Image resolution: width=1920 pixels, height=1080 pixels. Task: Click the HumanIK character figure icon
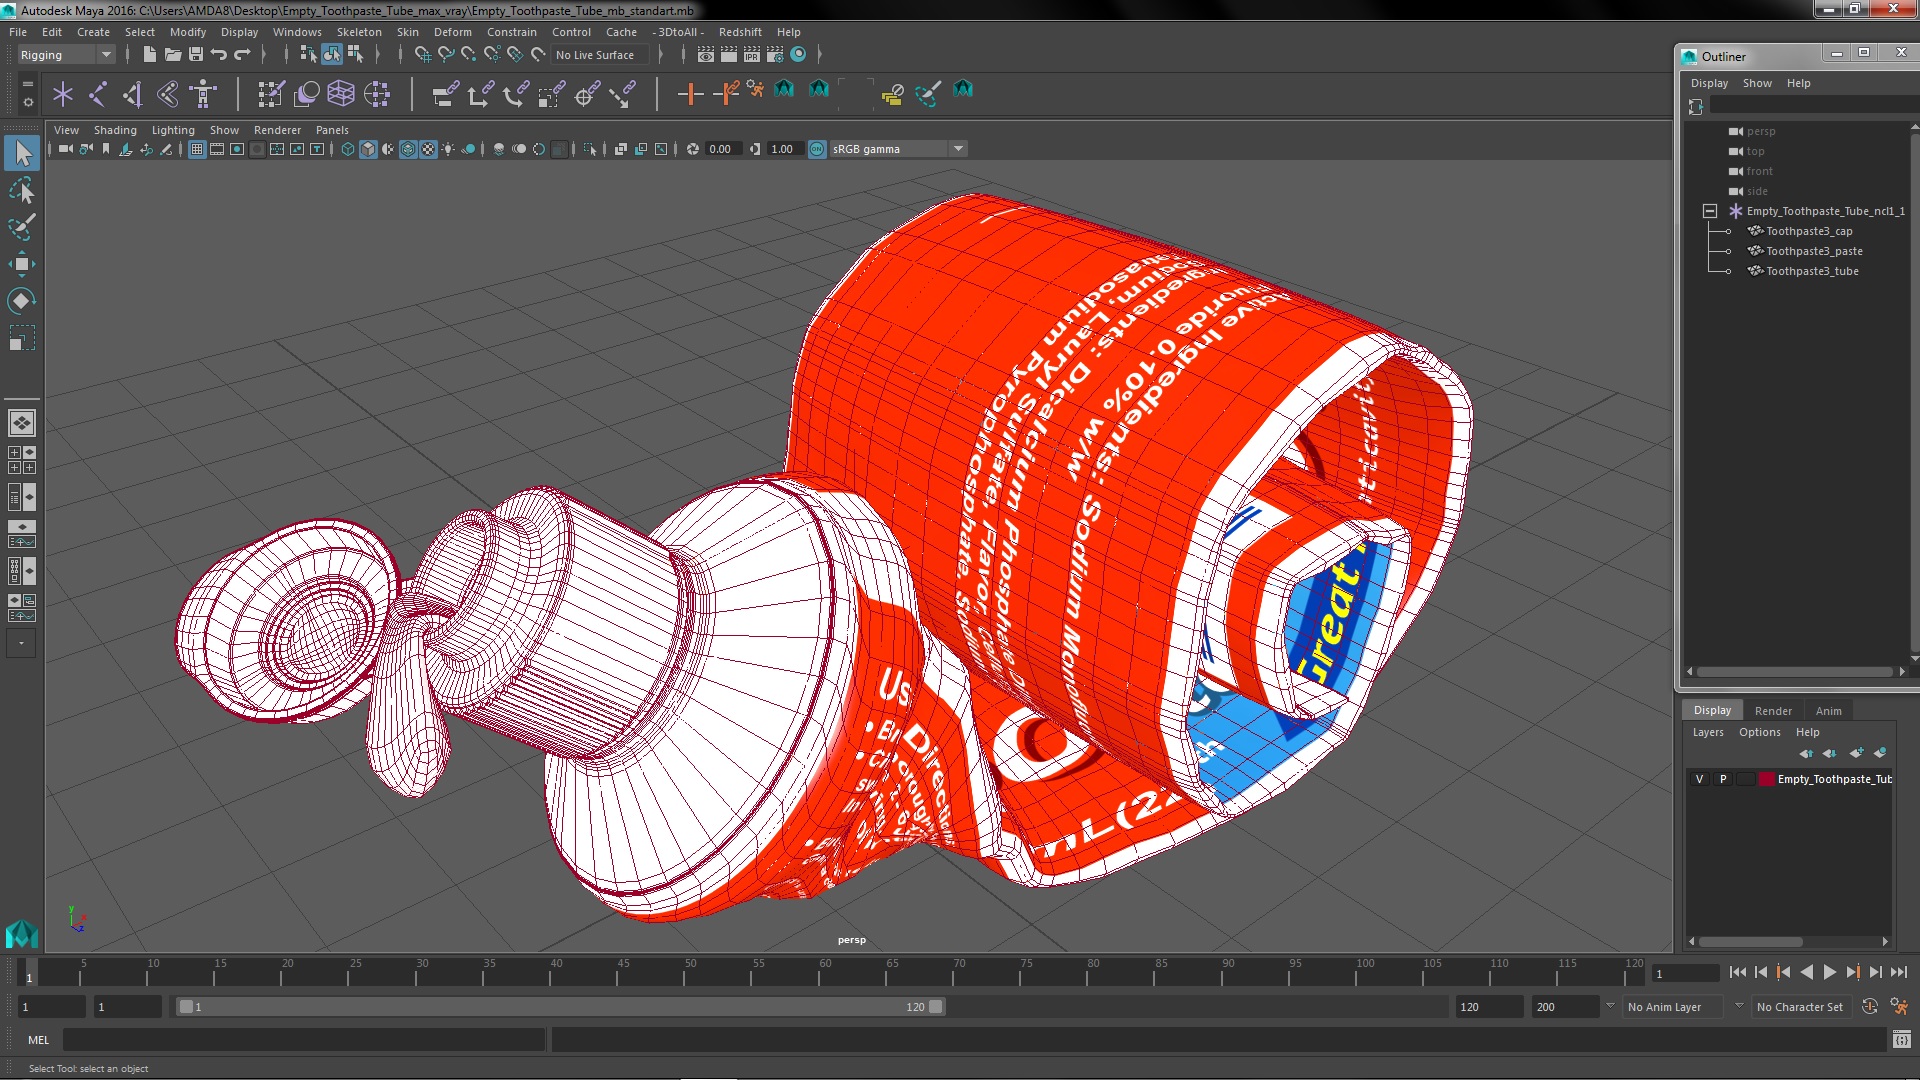204,94
